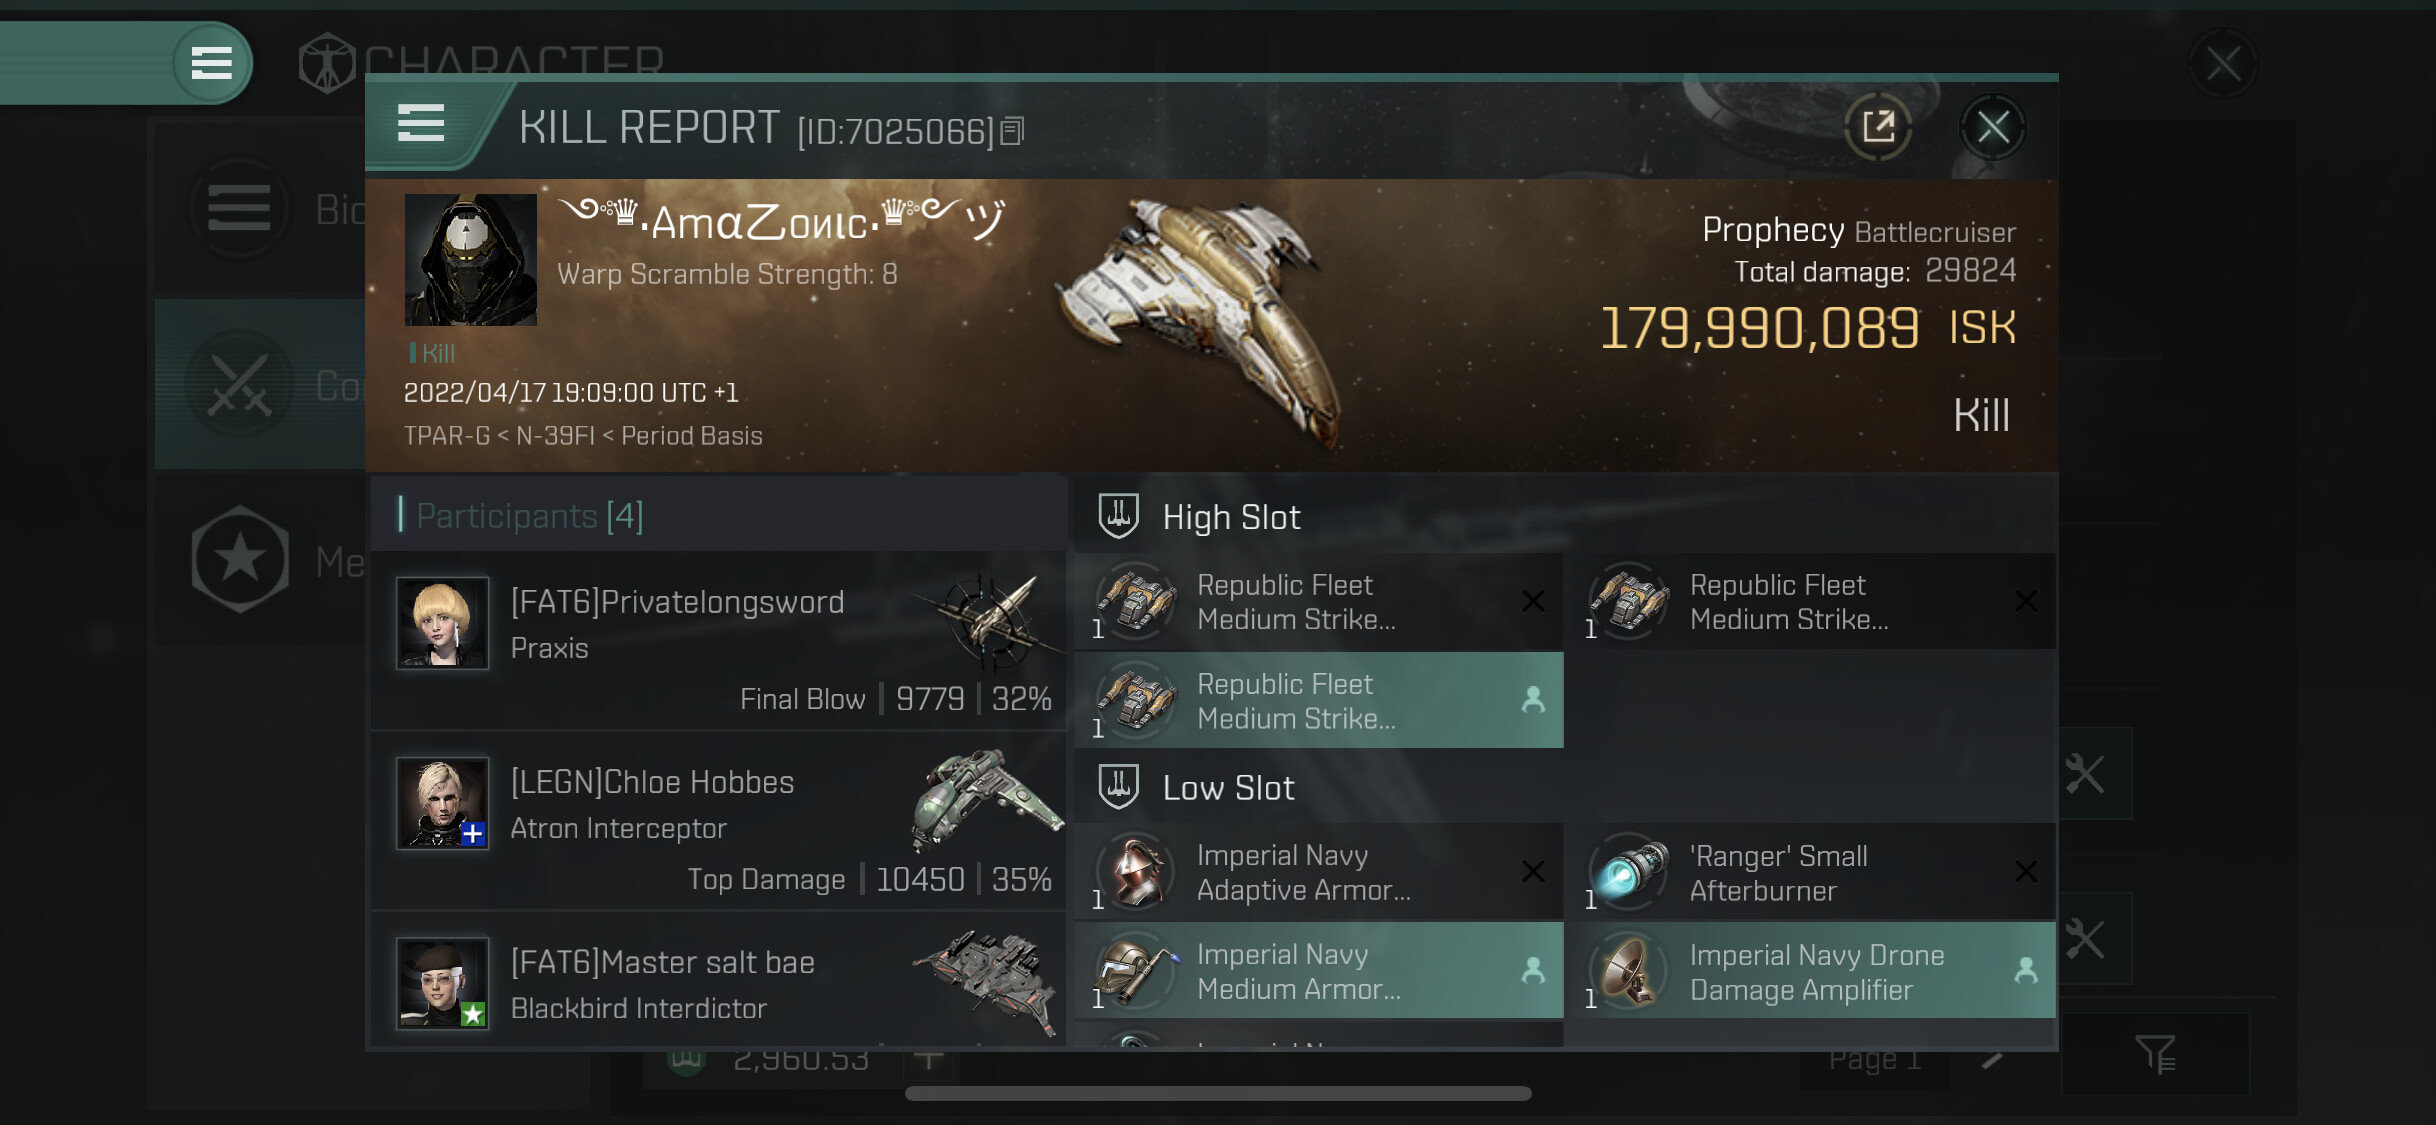Image resolution: width=2436 pixels, height=1125 pixels.
Task: Open Chloe Hobbes participant entry
Action: 718,821
